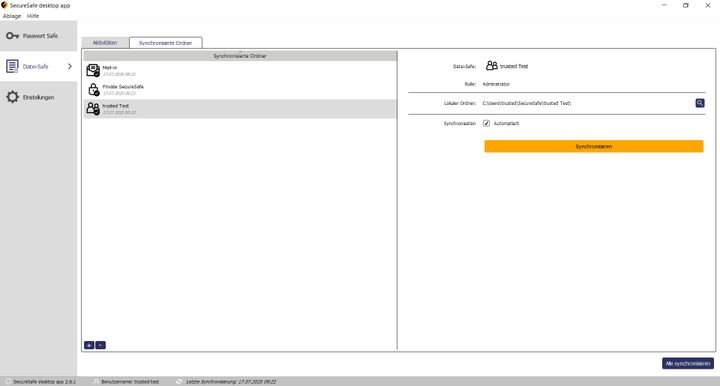Click the Private SecureSafe sync date text
The height and width of the screenshot is (386, 720).
119,93
